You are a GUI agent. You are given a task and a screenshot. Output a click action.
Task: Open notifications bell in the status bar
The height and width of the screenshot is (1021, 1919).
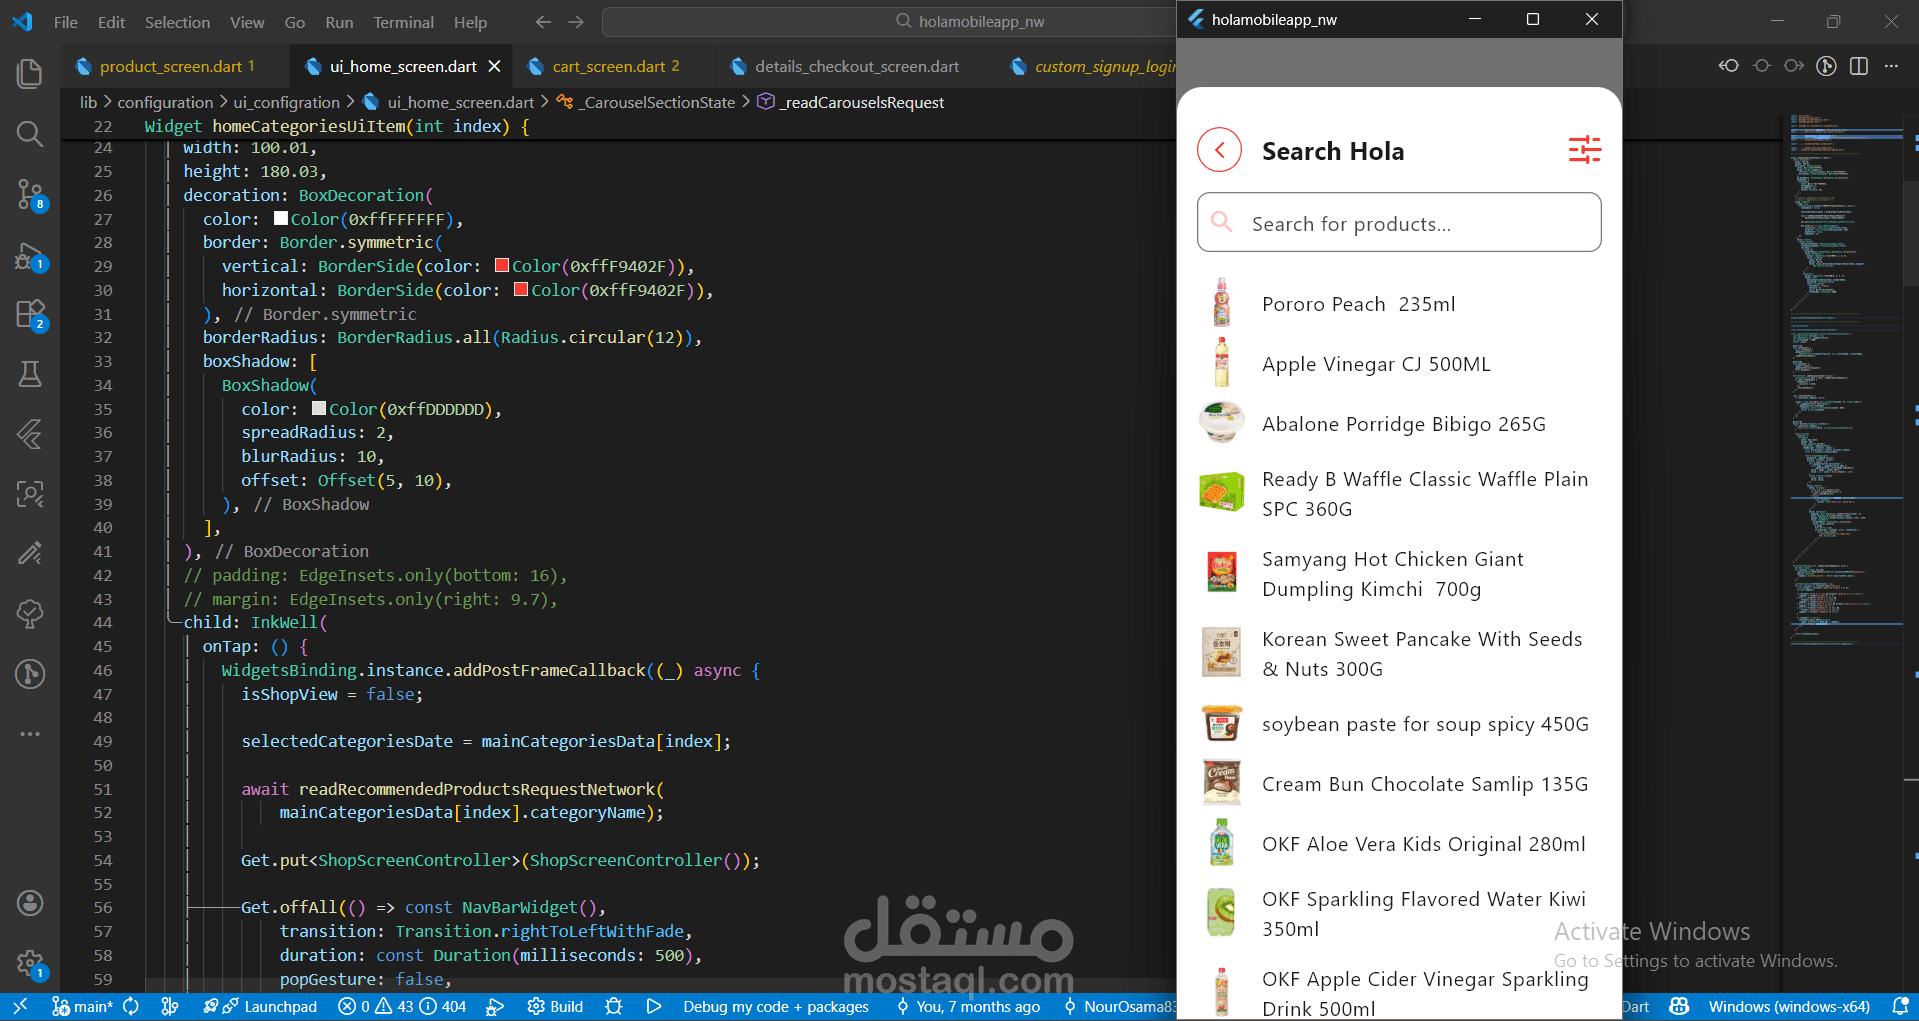[1901, 1006]
